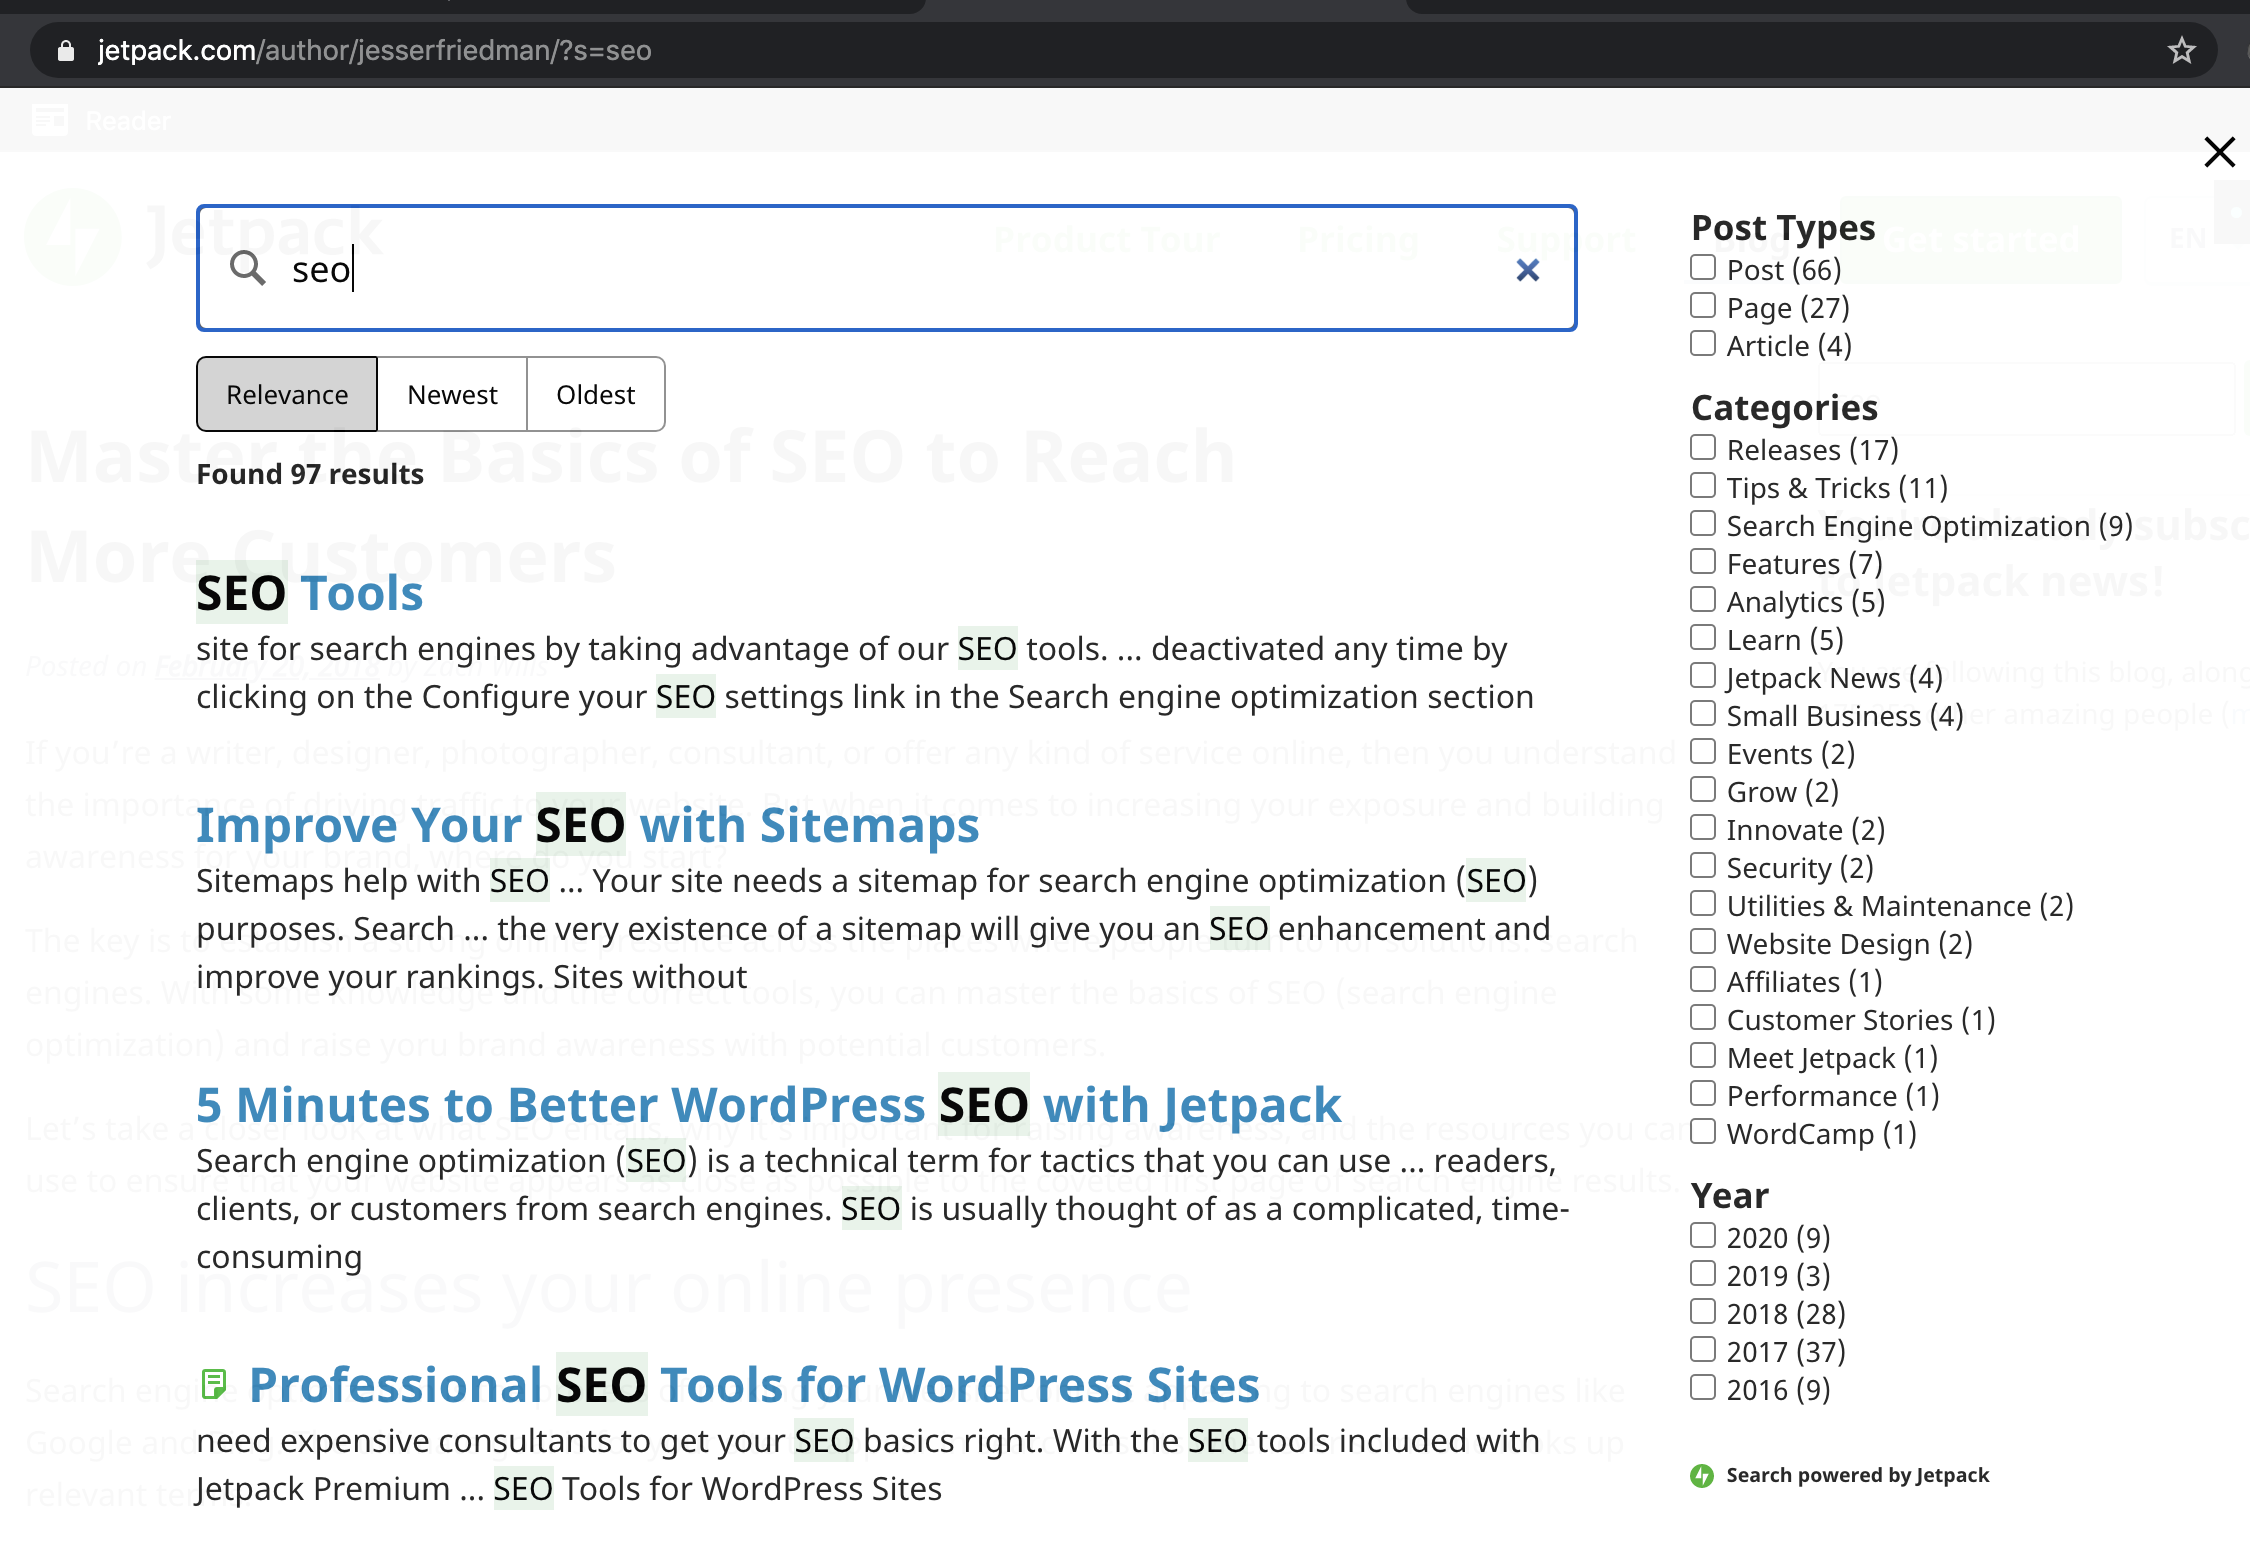The image size is (2250, 1554).
Task: Check the Analytics (5) category
Action: tap(1703, 600)
